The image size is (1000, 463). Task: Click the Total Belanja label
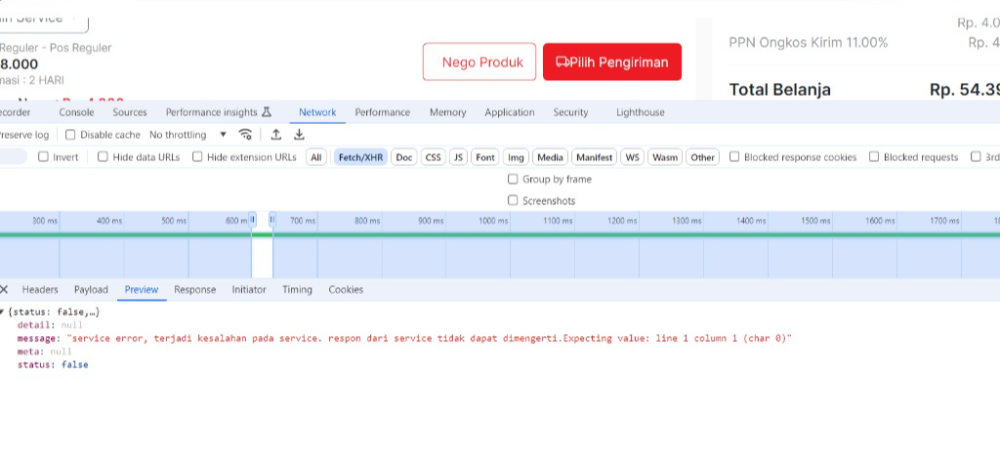[x=780, y=89]
